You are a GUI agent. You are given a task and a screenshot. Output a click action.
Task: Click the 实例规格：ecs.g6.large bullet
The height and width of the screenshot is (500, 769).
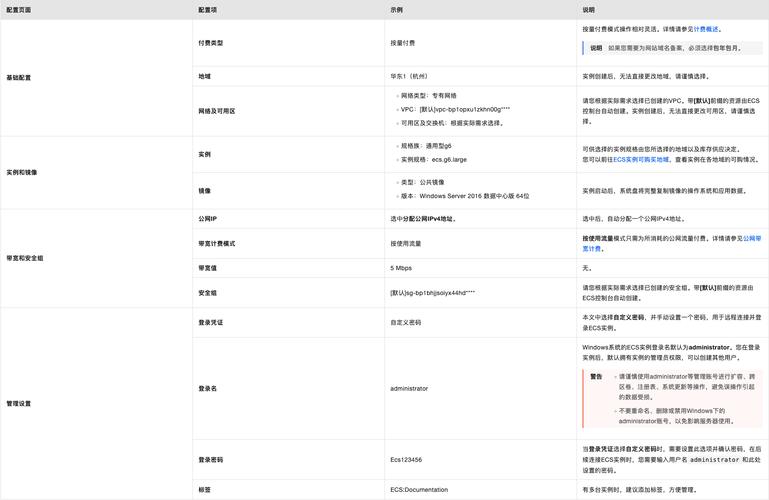coord(434,160)
